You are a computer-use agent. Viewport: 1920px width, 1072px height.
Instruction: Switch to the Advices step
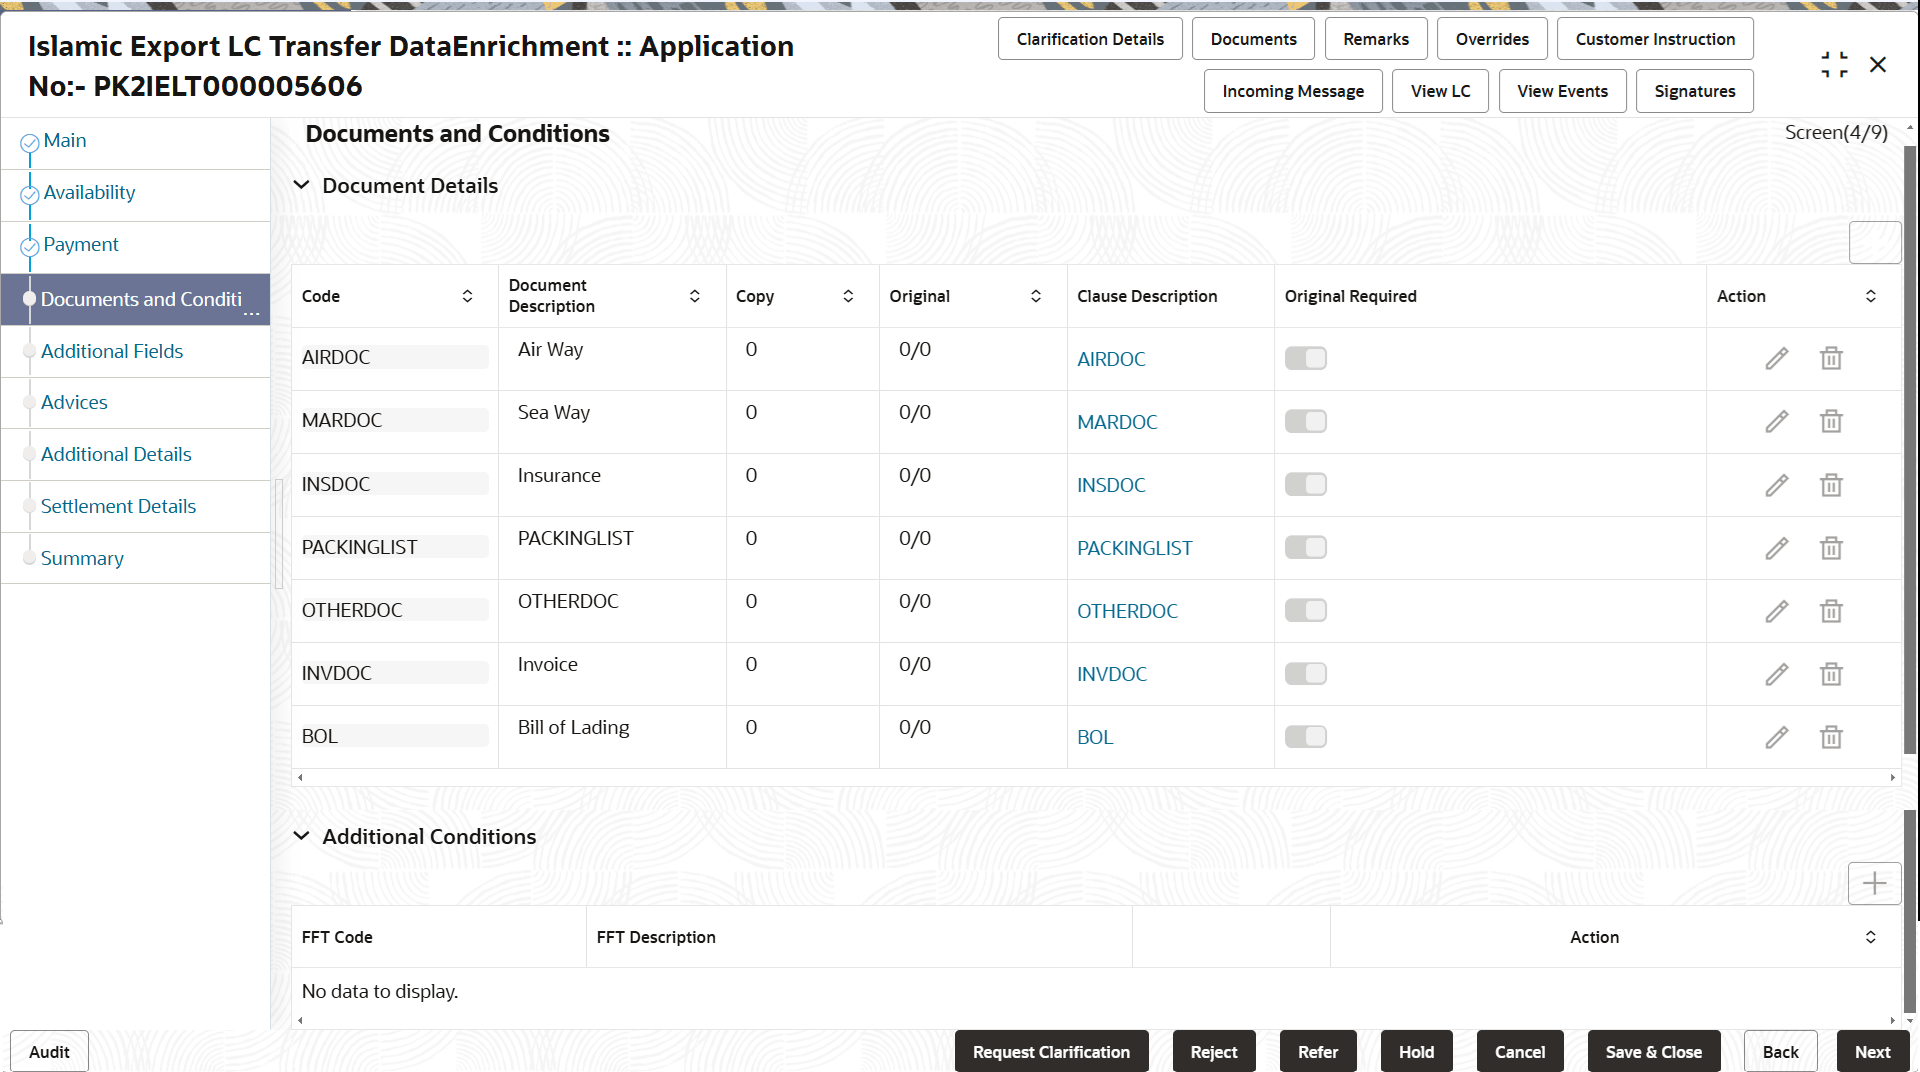coord(75,402)
